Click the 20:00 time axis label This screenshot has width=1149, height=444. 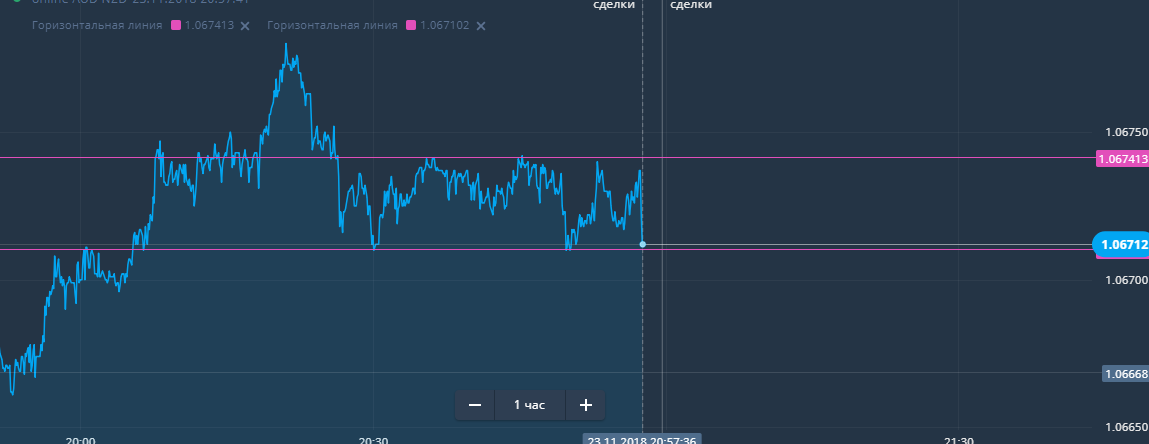pyautogui.click(x=81, y=440)
